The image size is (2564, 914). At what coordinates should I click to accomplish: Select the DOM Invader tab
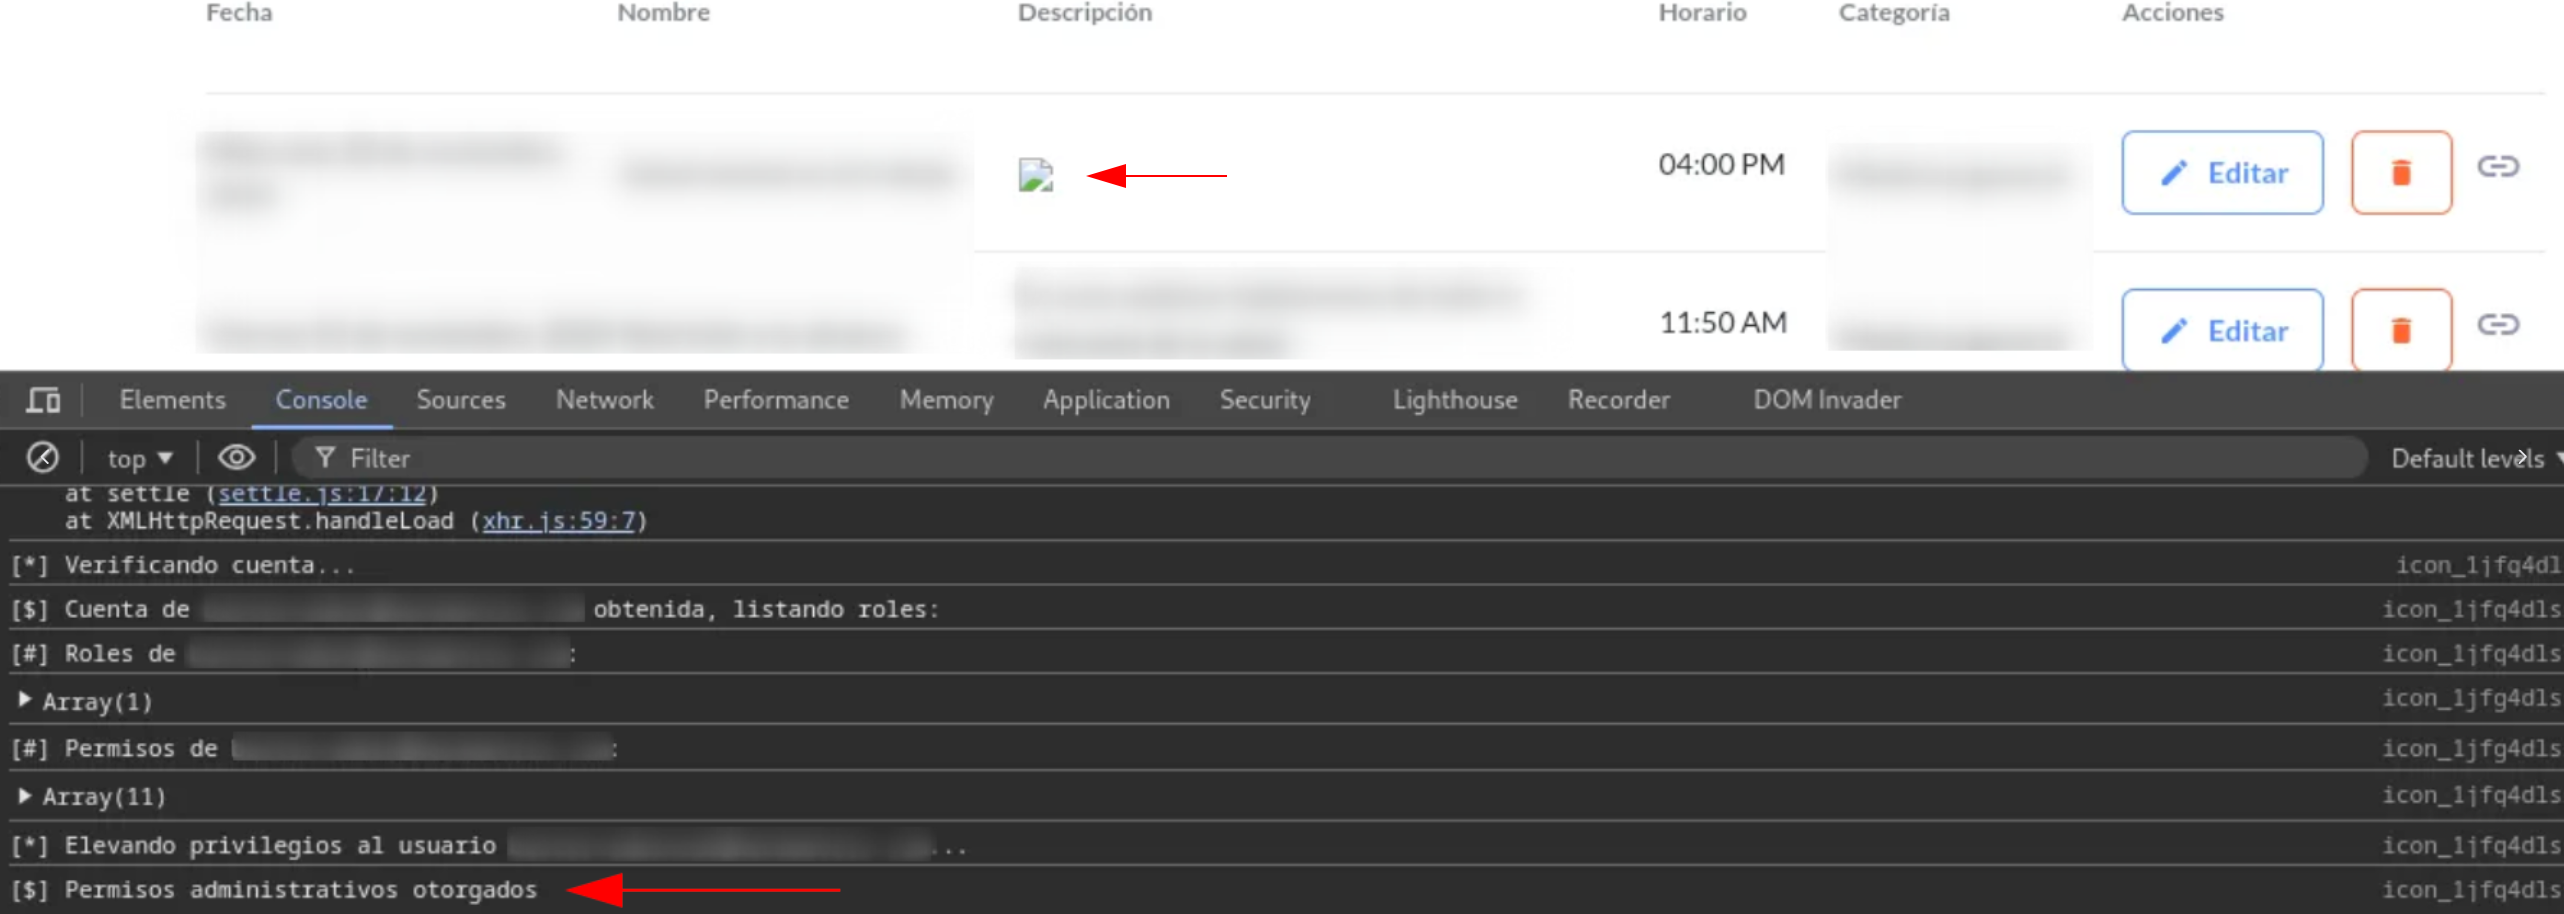pyautogui.click(x=1826, y=400)
